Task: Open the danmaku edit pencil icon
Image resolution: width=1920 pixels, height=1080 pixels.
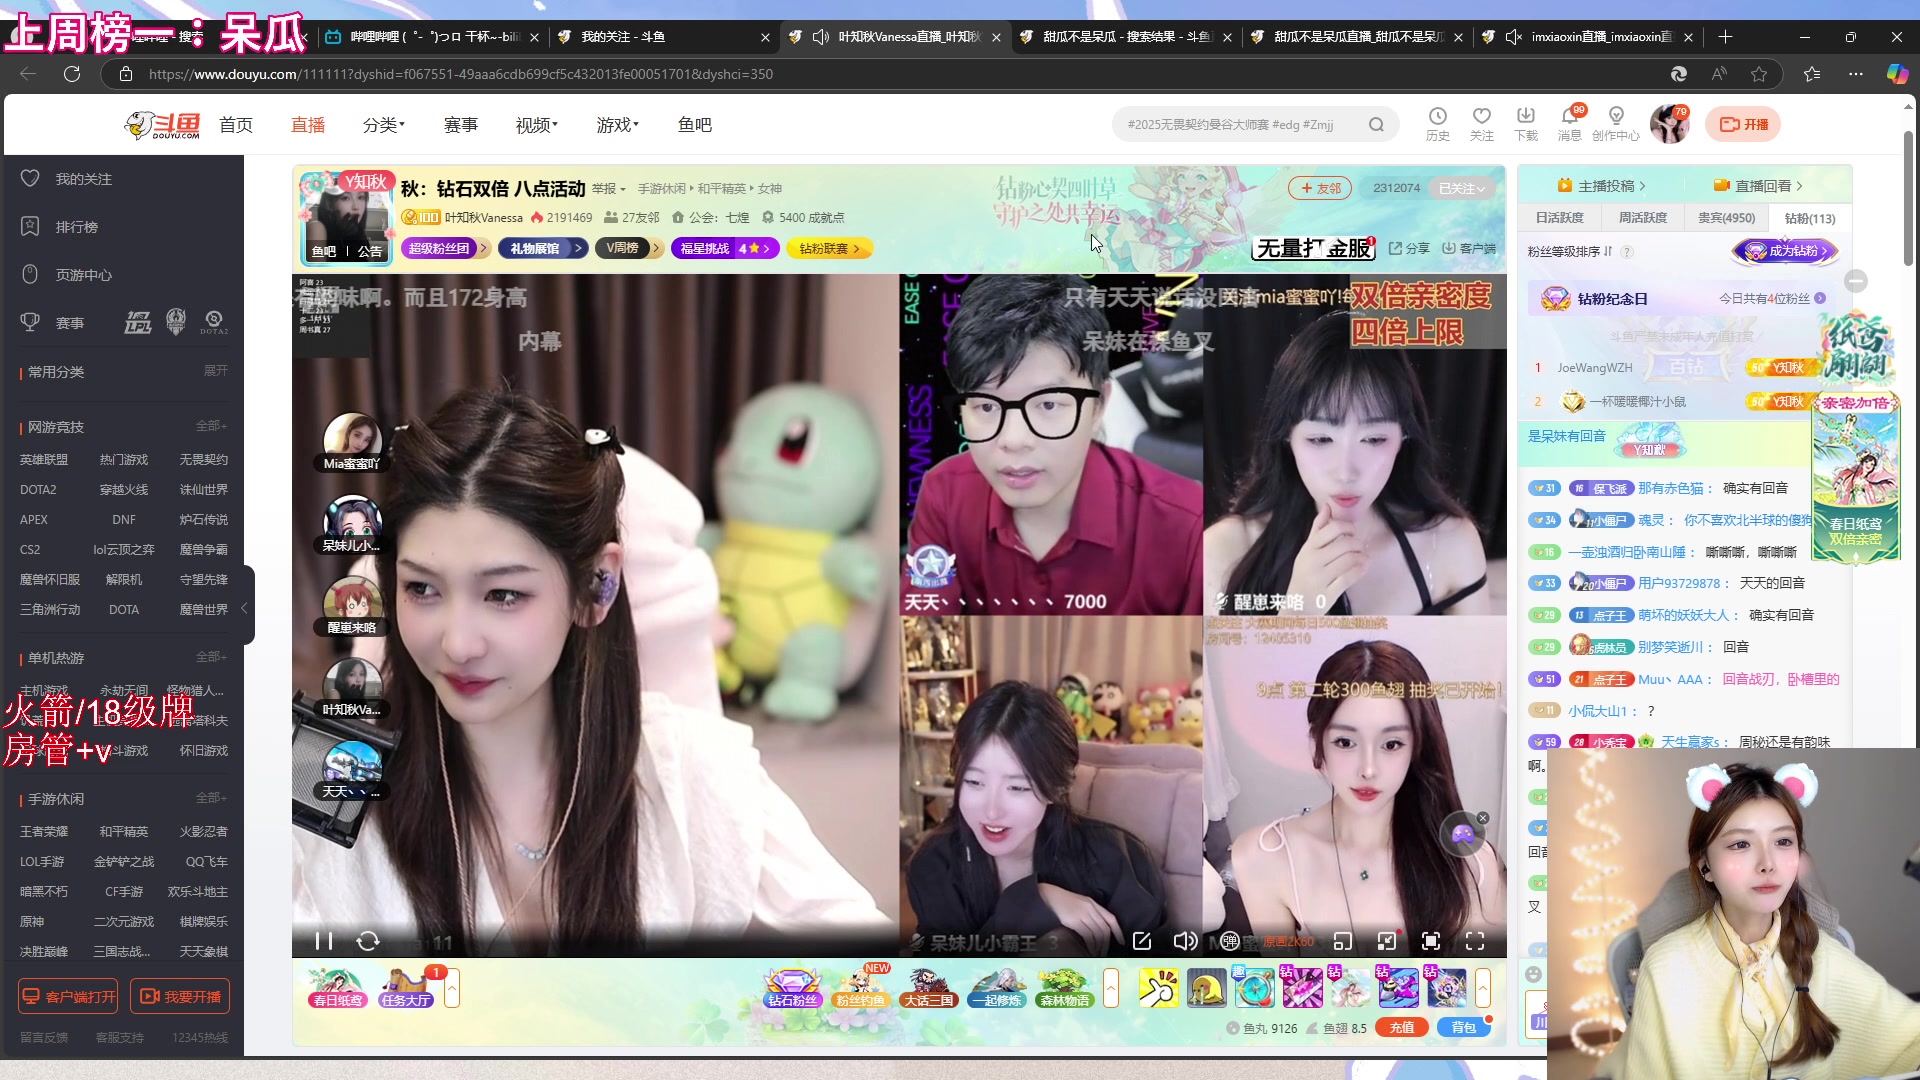Action: pos(1142,941)
